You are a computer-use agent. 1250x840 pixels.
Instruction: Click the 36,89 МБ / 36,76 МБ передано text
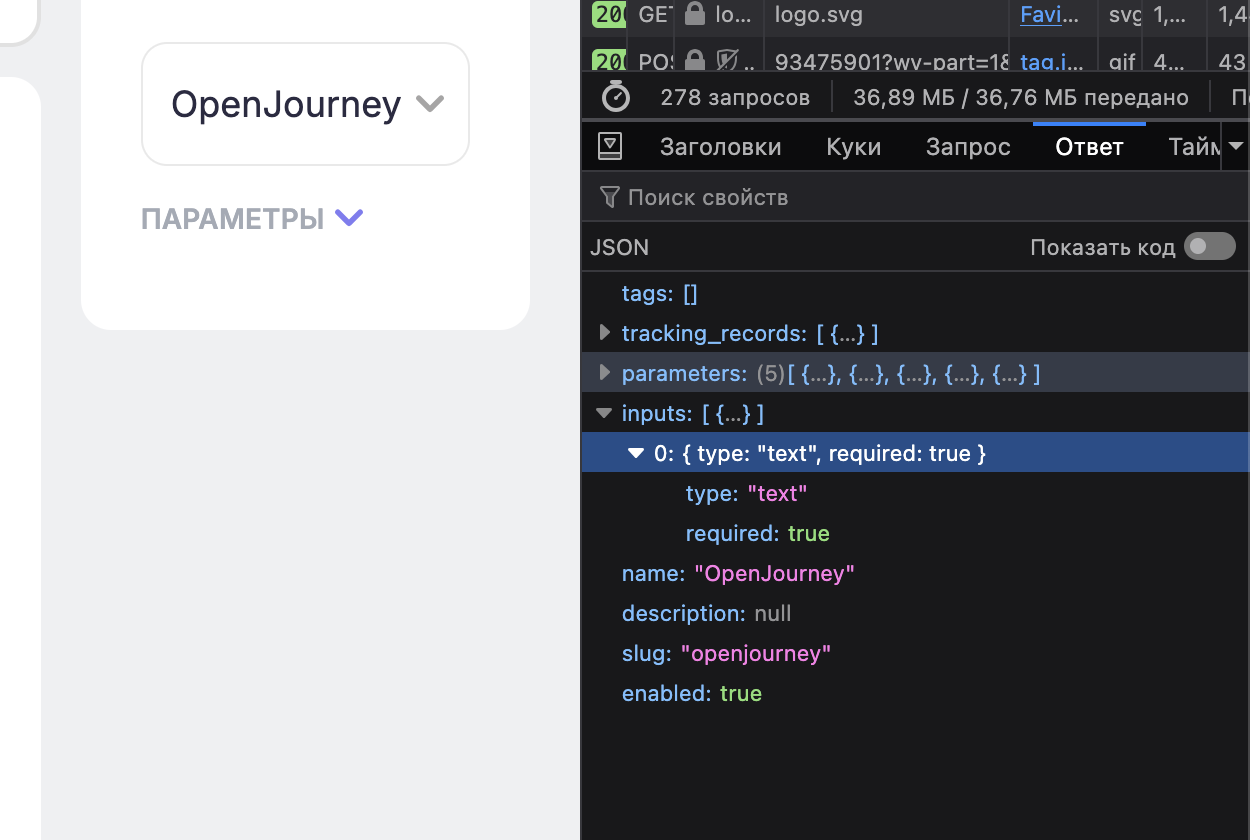1021,97
